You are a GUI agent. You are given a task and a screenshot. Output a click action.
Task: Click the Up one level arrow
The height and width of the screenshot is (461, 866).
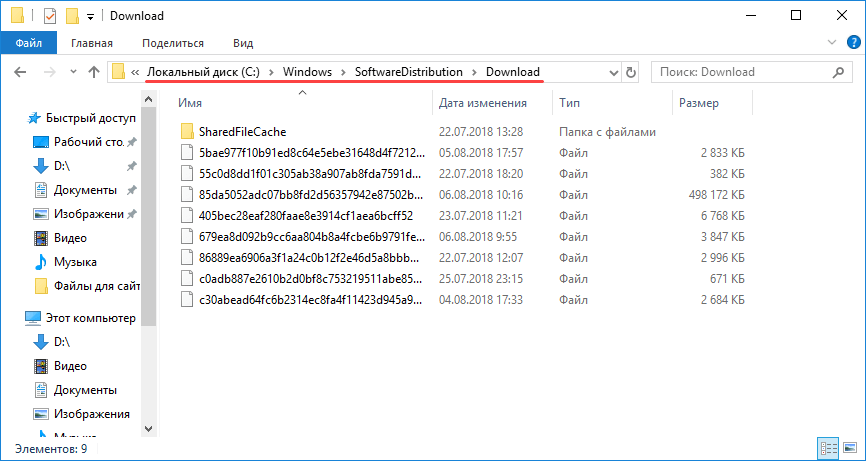point(93,72)
